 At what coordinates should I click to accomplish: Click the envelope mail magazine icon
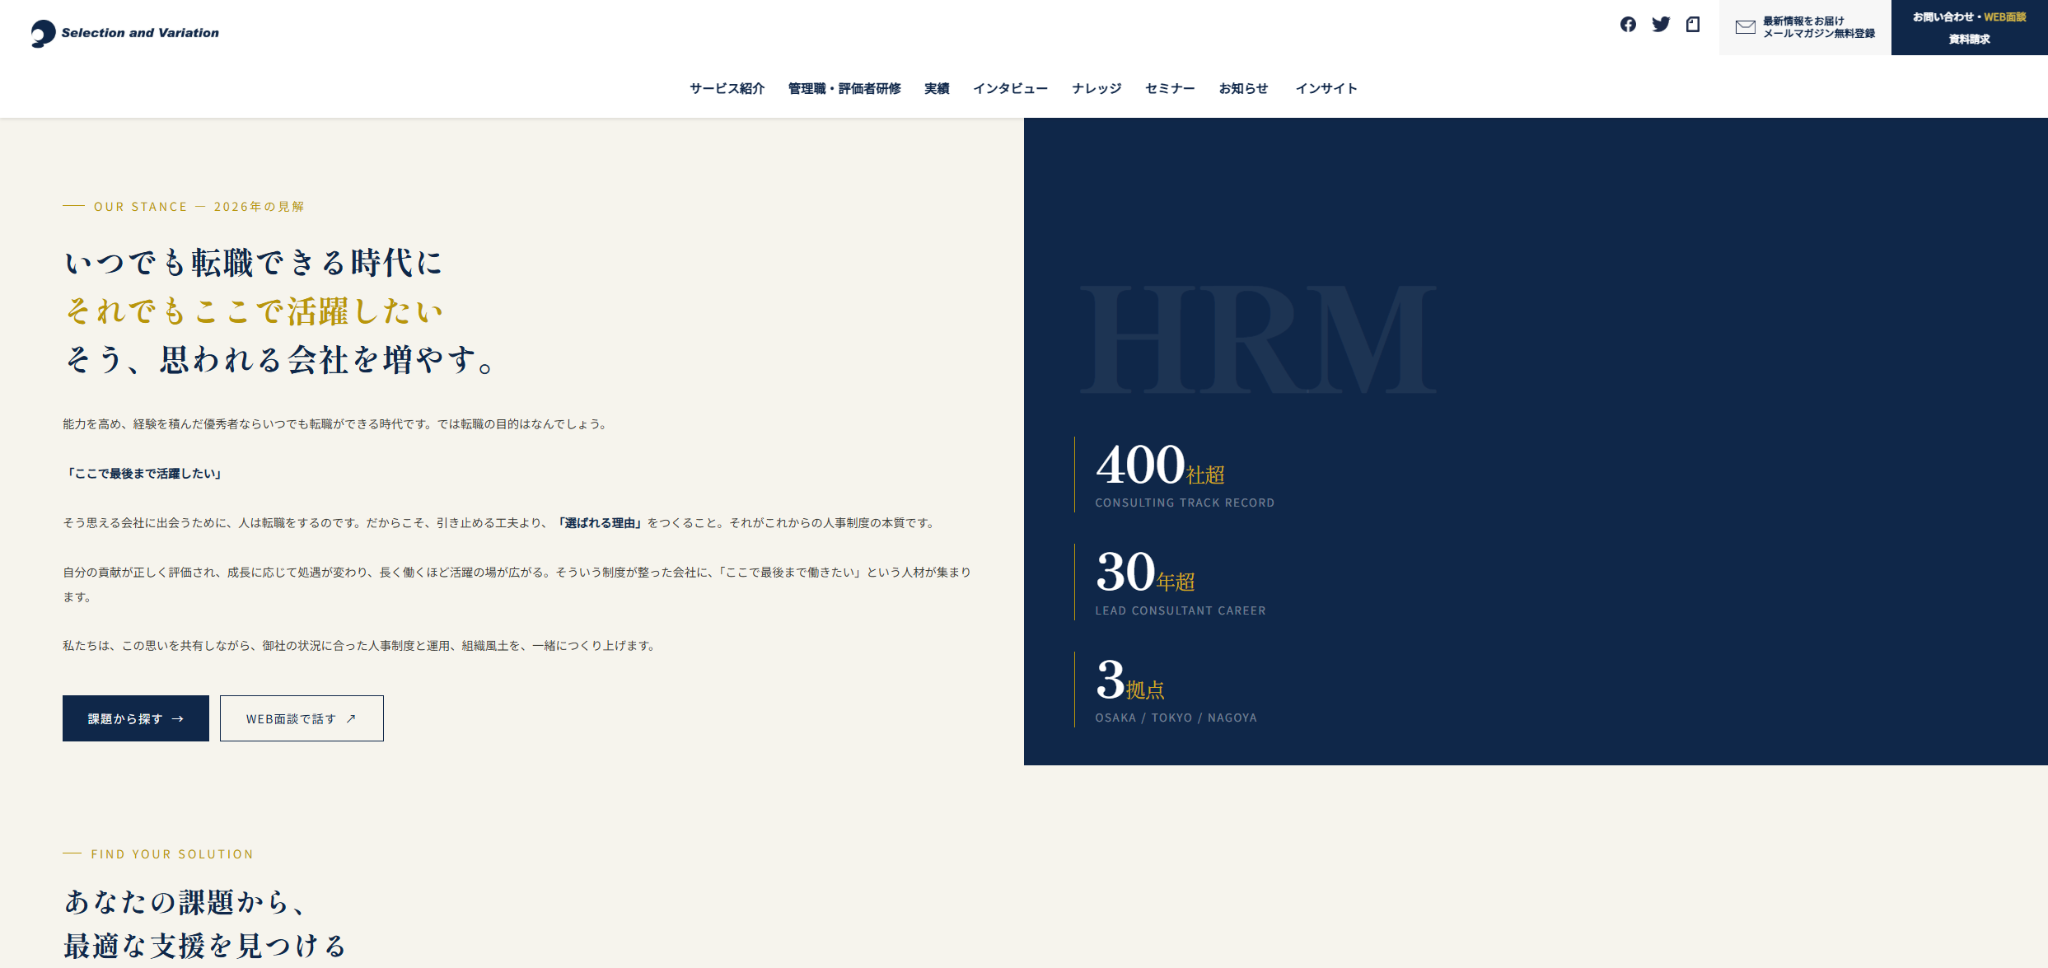click(x=1746, y=27)
